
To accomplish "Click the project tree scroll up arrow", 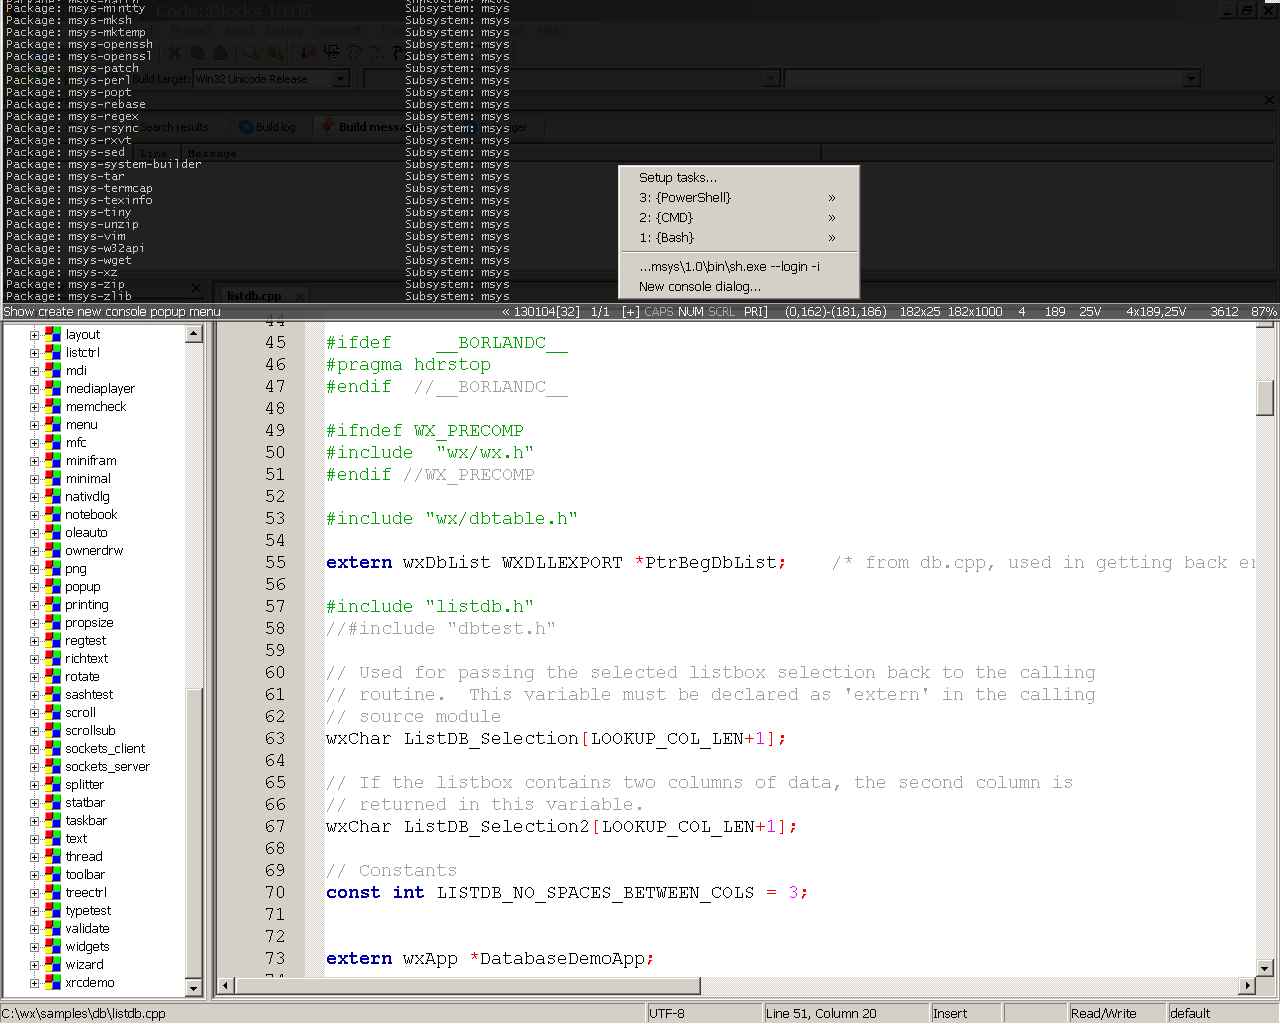I will click(x=194, y=334).
